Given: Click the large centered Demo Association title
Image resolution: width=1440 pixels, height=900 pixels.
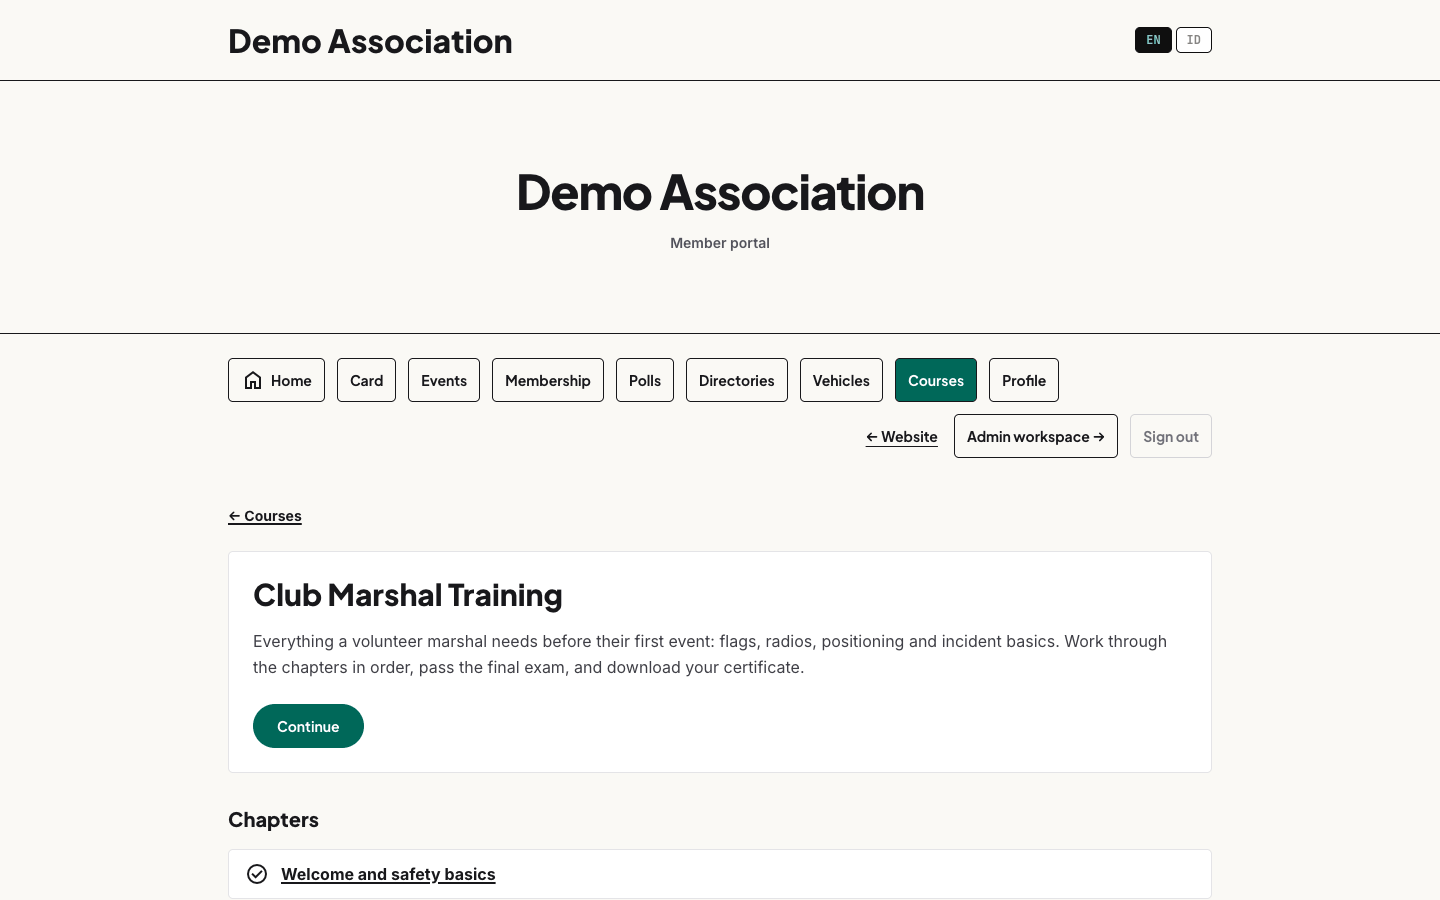Looking at the screenshot, I should click(720, 192).
